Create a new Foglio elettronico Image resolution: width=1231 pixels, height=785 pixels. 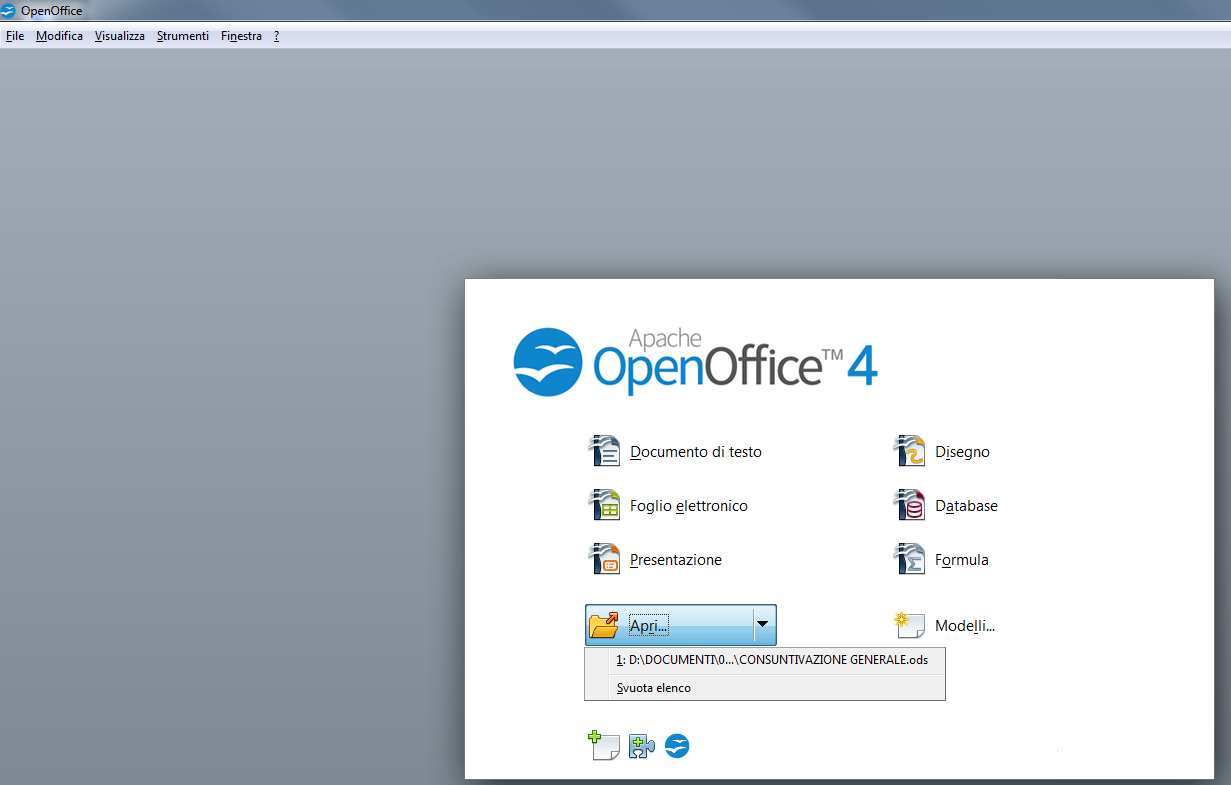689,506
